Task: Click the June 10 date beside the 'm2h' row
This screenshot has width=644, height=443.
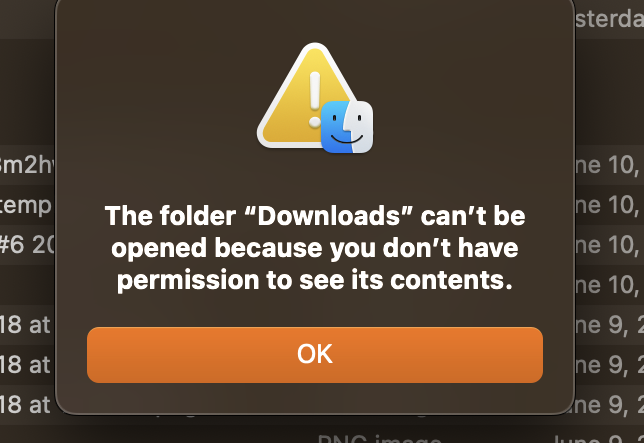Action: tap(610, 165)
